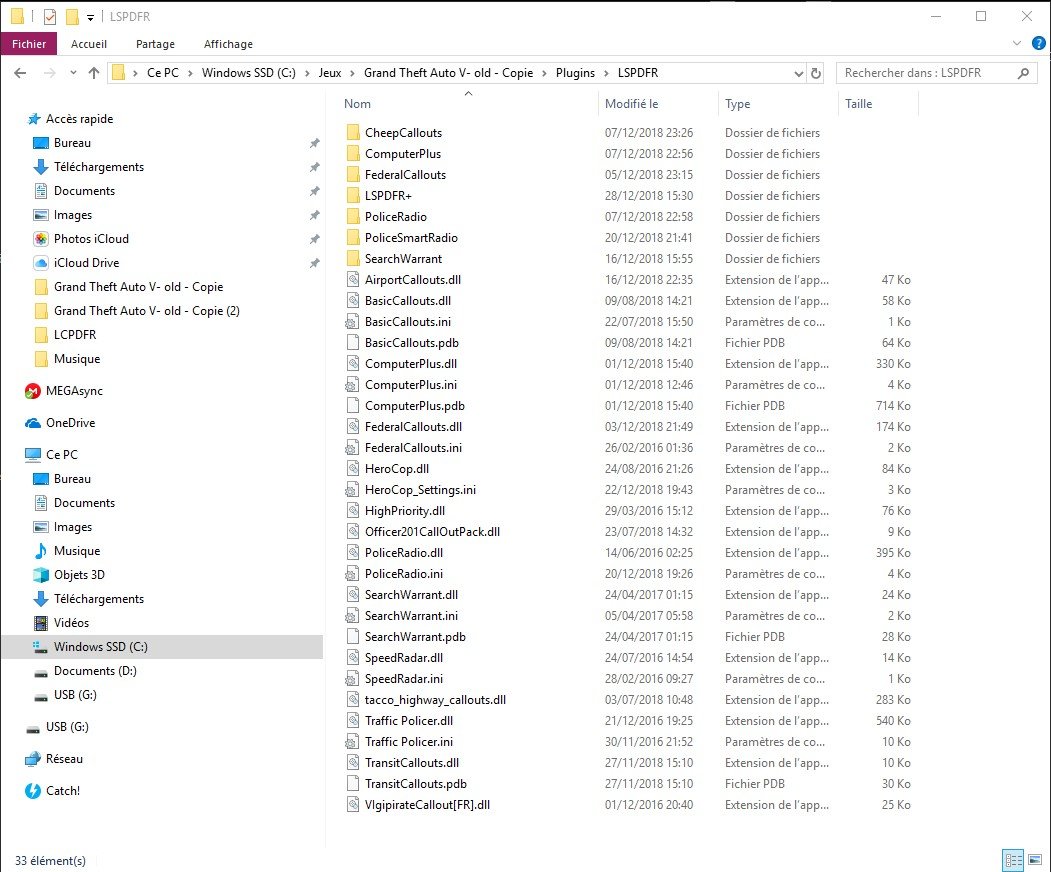Select the PoliceSmartRadio folder
This screenshot has width=1051, height=872.
pos(411,238)
